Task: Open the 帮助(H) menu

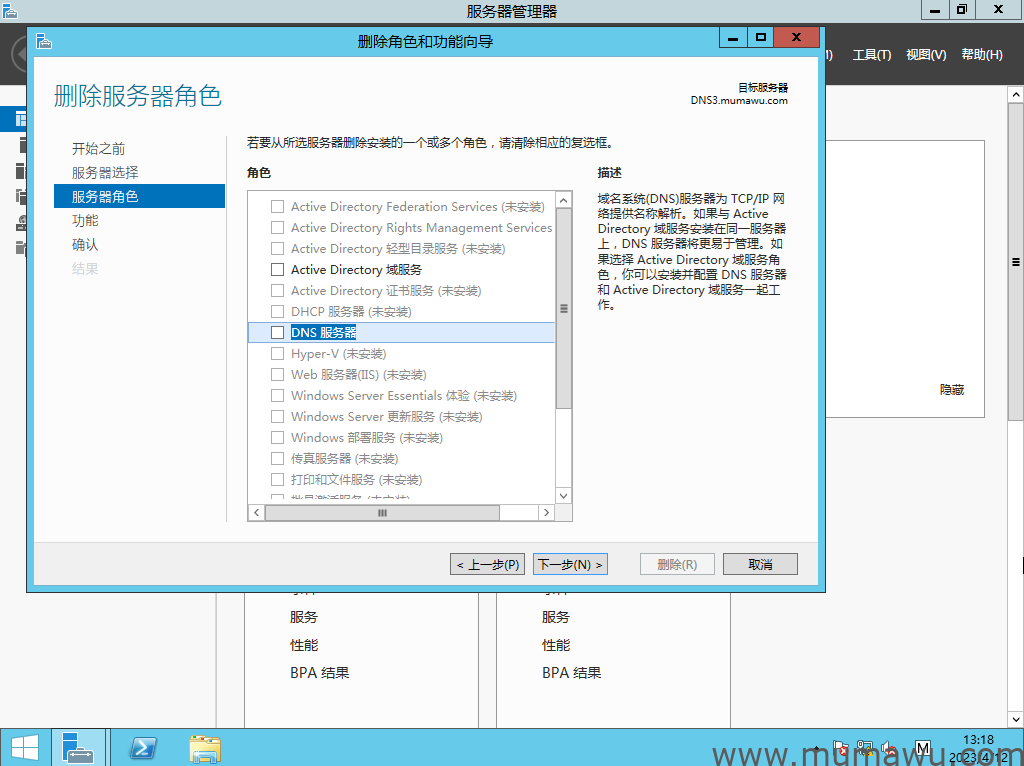Action: tap(982, 55)
